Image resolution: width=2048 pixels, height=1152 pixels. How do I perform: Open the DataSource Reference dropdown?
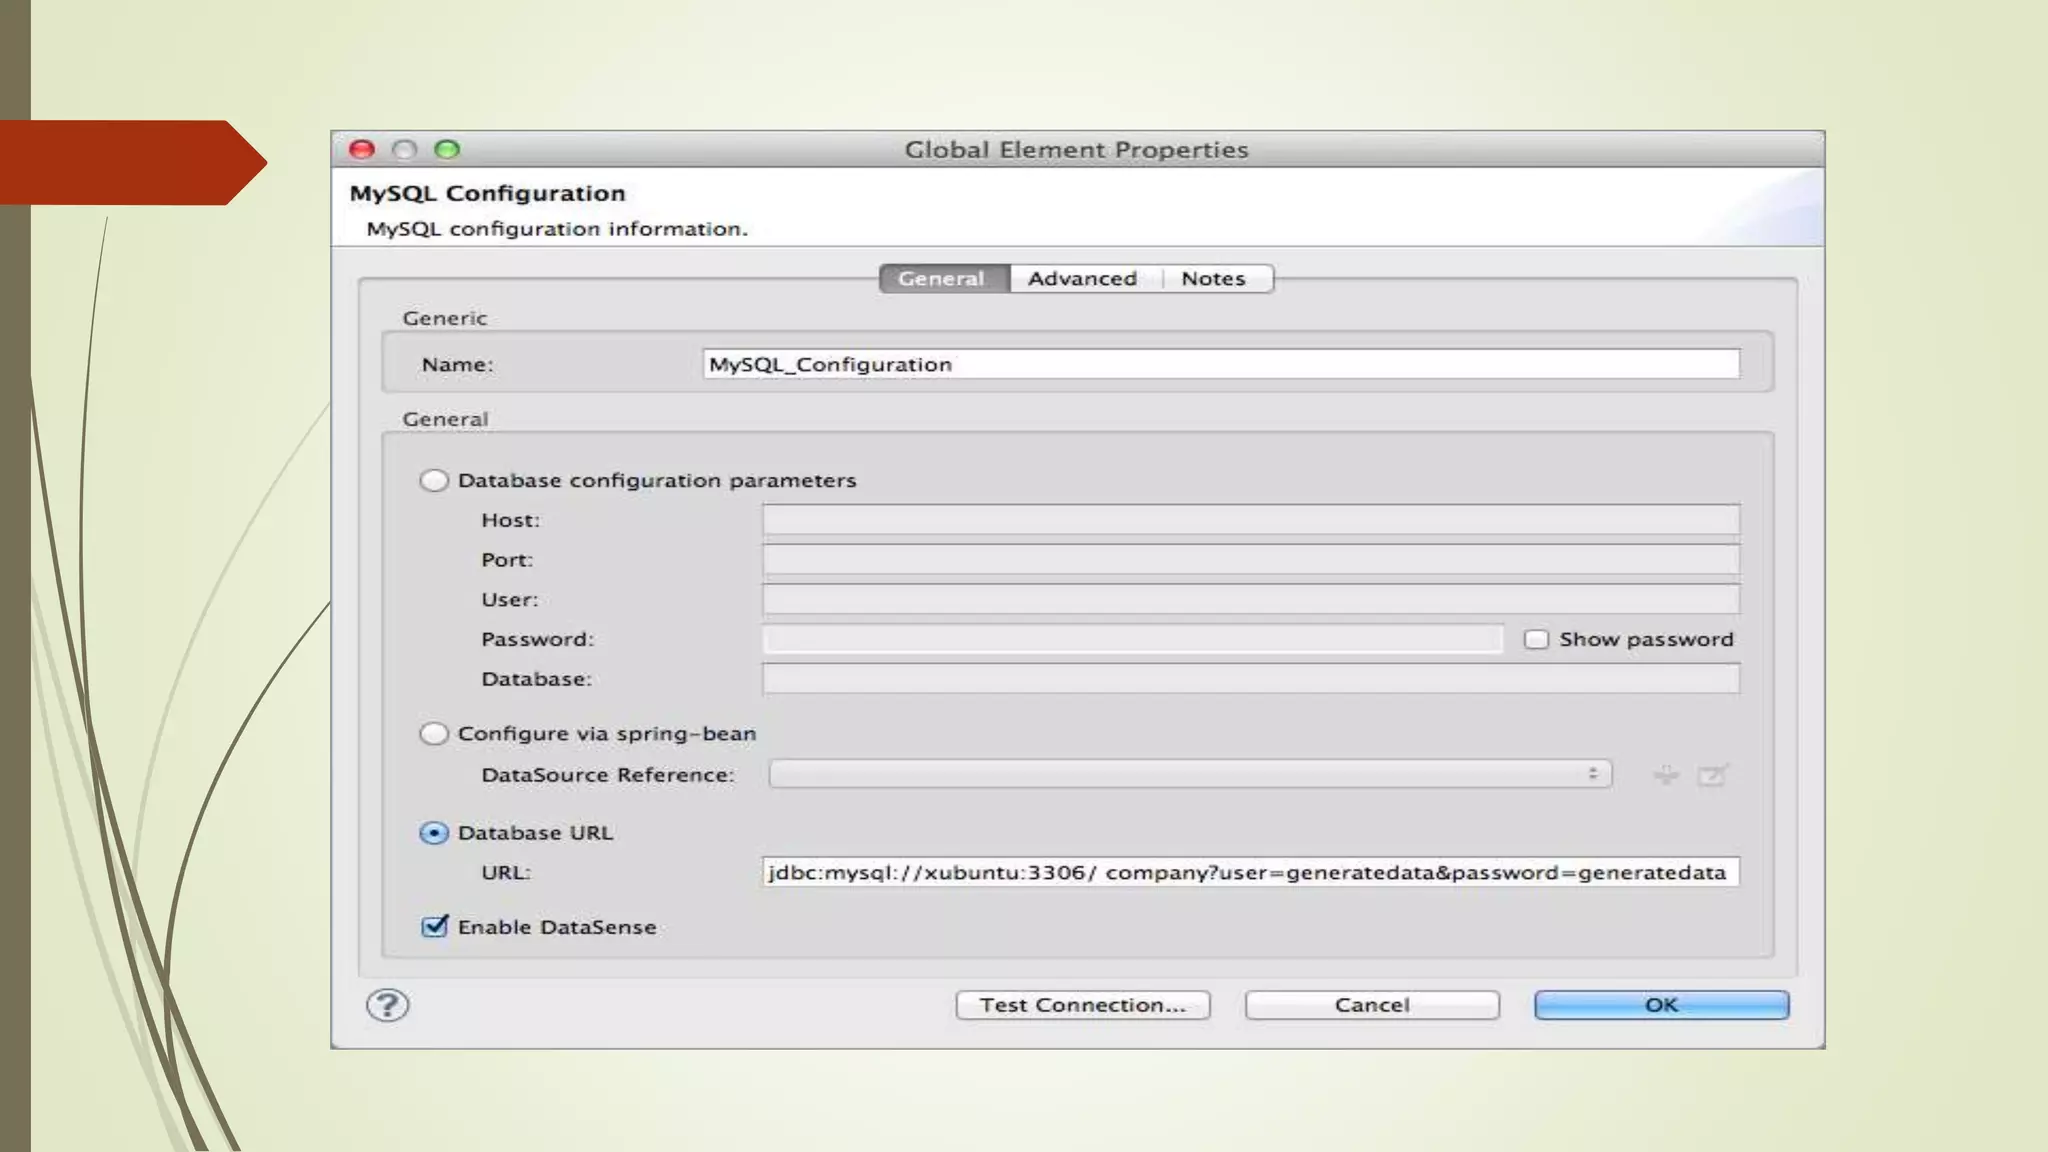click(x=1190, y=774)
